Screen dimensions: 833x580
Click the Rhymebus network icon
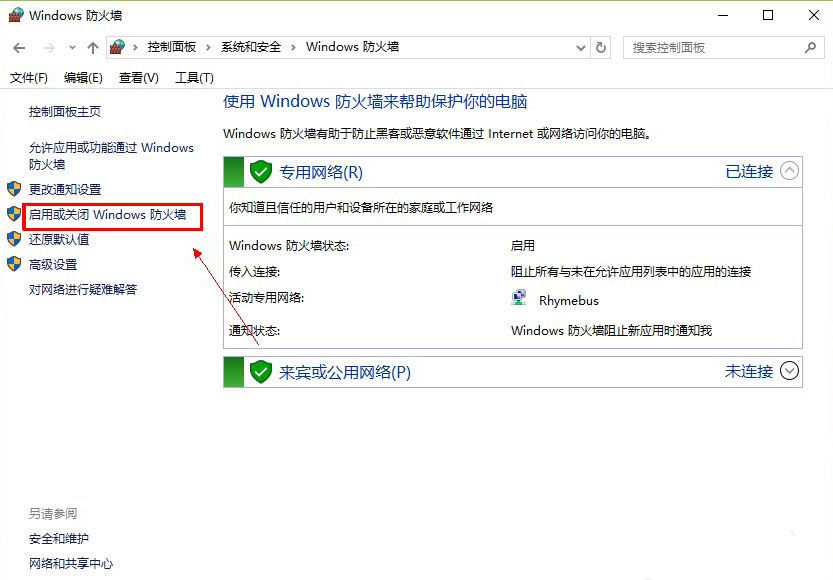pos(518,298)
